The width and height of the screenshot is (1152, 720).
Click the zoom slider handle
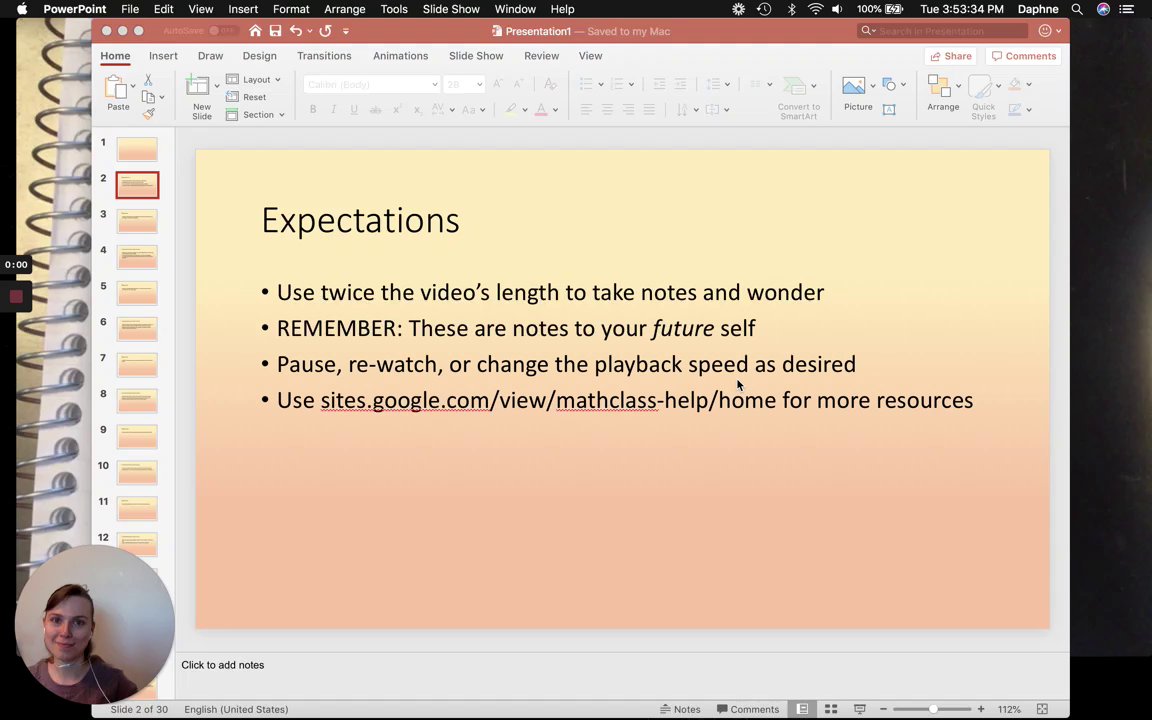tap(933, 709)
